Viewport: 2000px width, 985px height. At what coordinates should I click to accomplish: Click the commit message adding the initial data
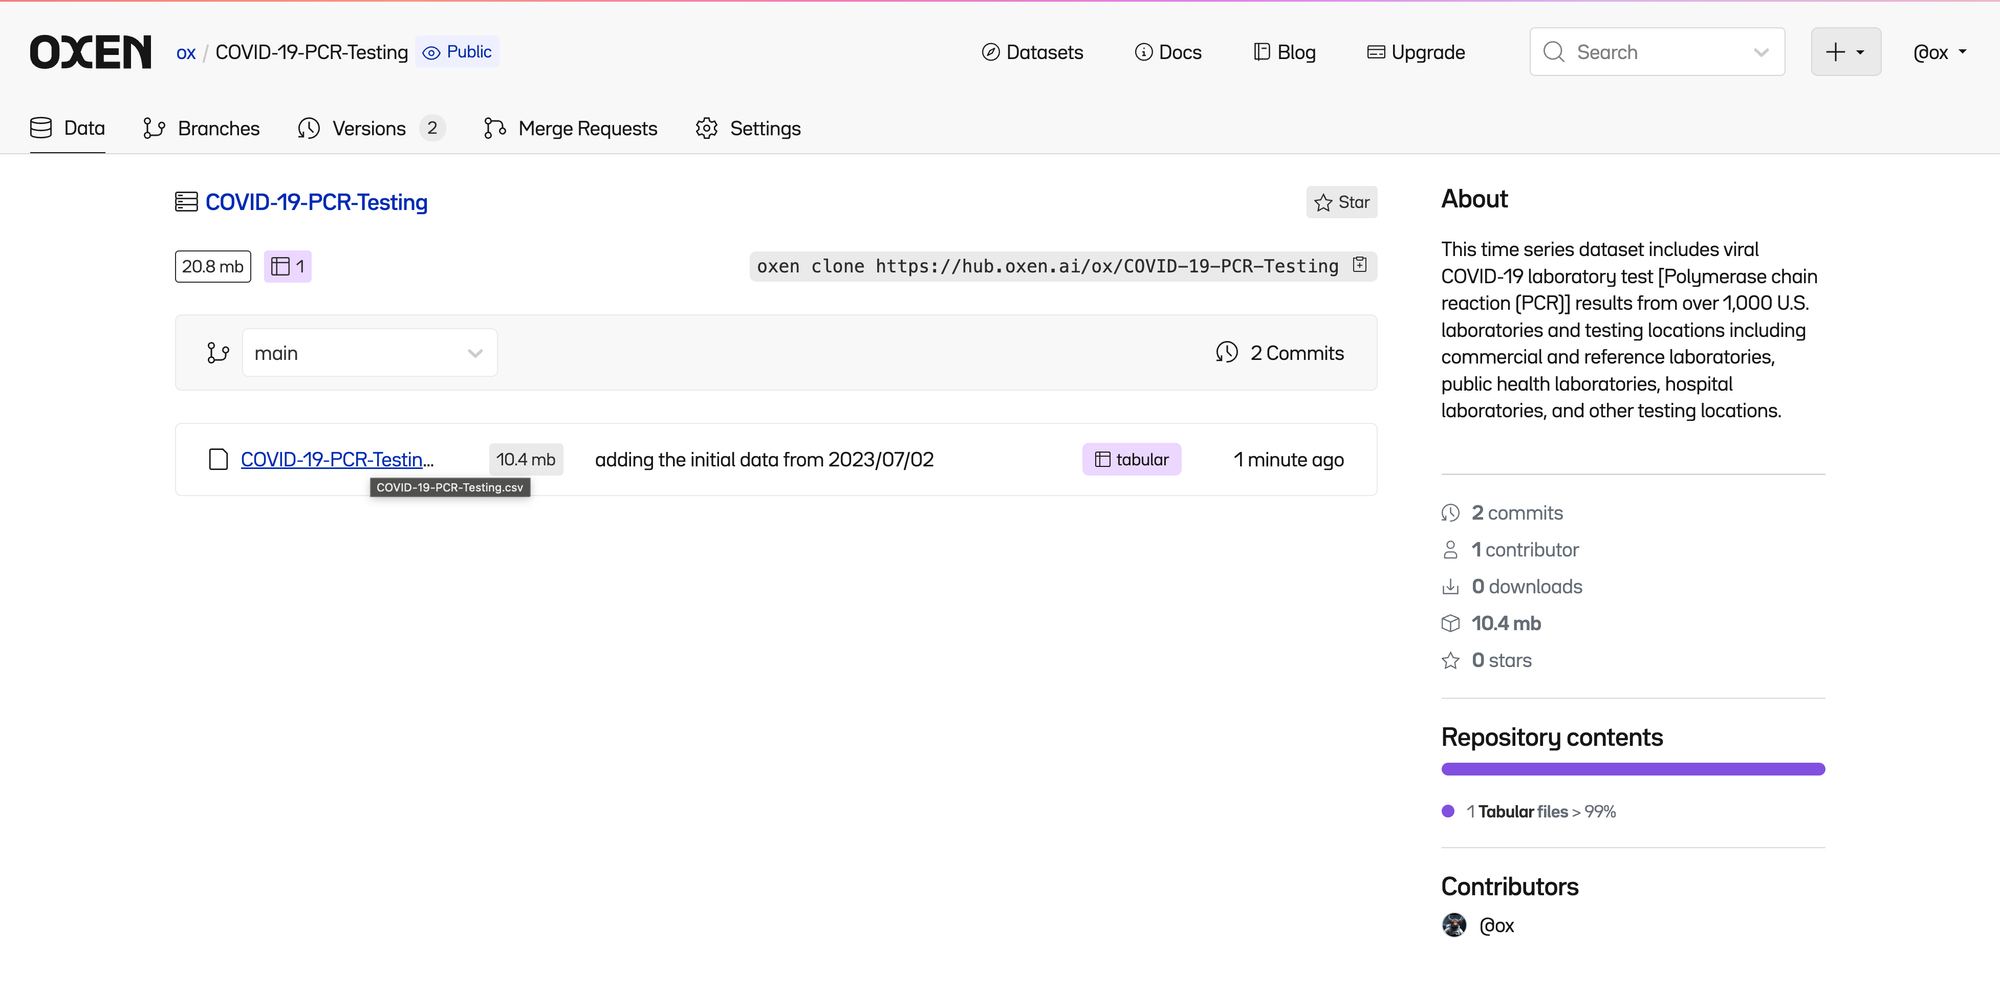pyautogui.click(x=764, y=459)
